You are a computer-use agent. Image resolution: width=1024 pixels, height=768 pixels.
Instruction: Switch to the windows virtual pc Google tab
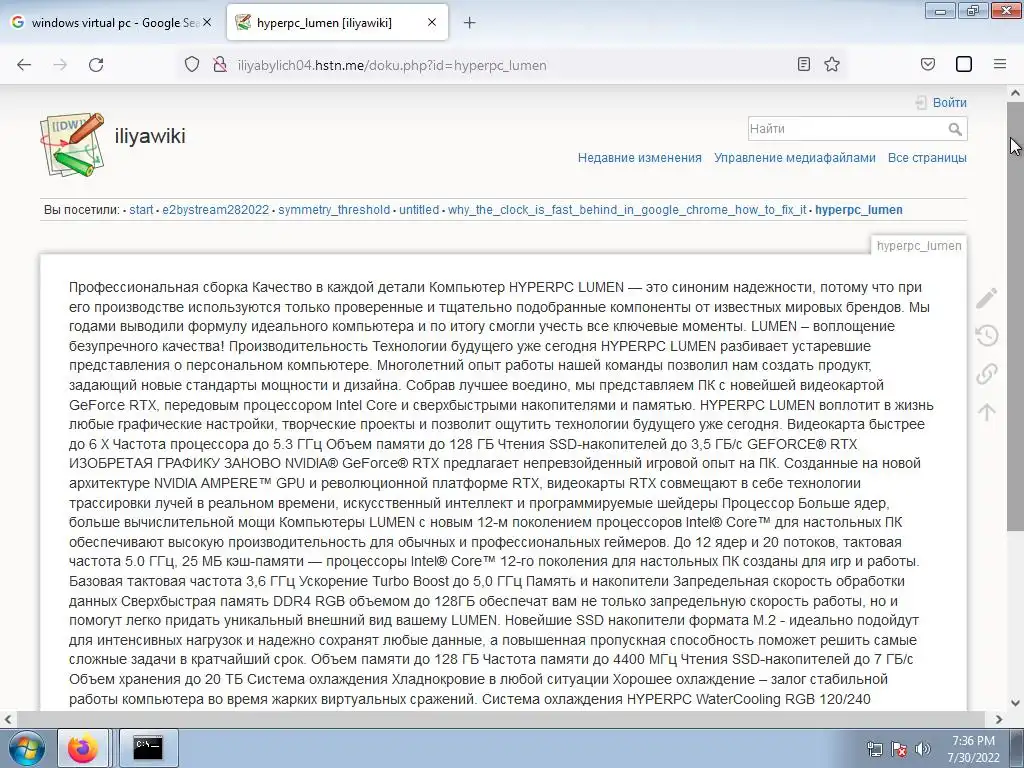click(x=112, y=23)
